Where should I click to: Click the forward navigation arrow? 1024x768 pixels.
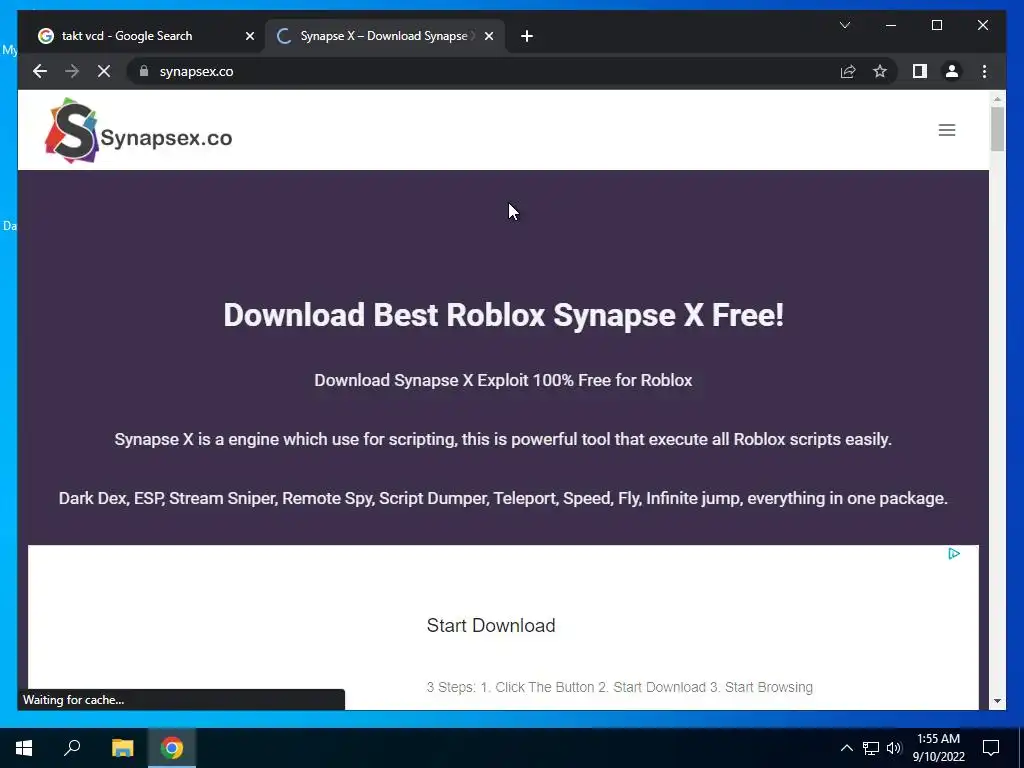[72, 71]
